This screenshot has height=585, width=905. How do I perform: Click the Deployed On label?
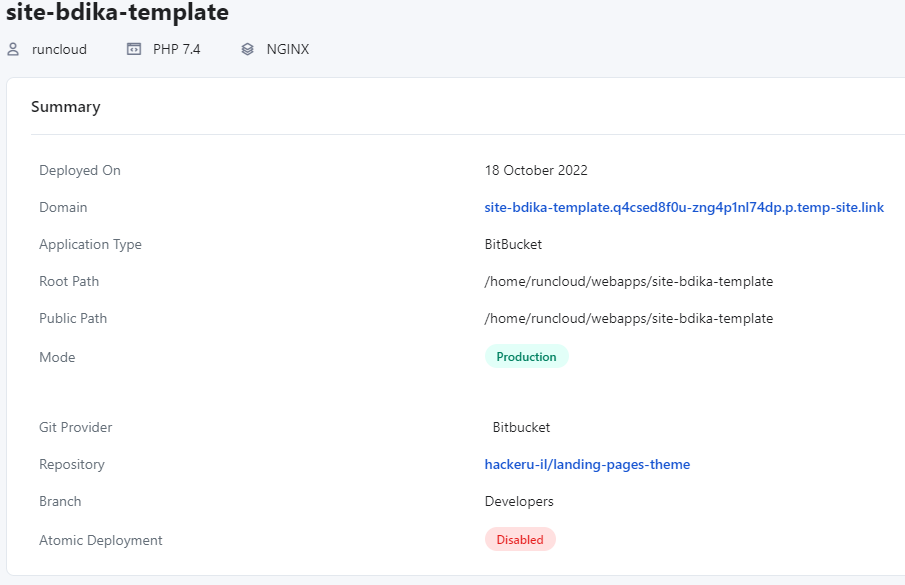pyautogui.click(x=80, y=171)
